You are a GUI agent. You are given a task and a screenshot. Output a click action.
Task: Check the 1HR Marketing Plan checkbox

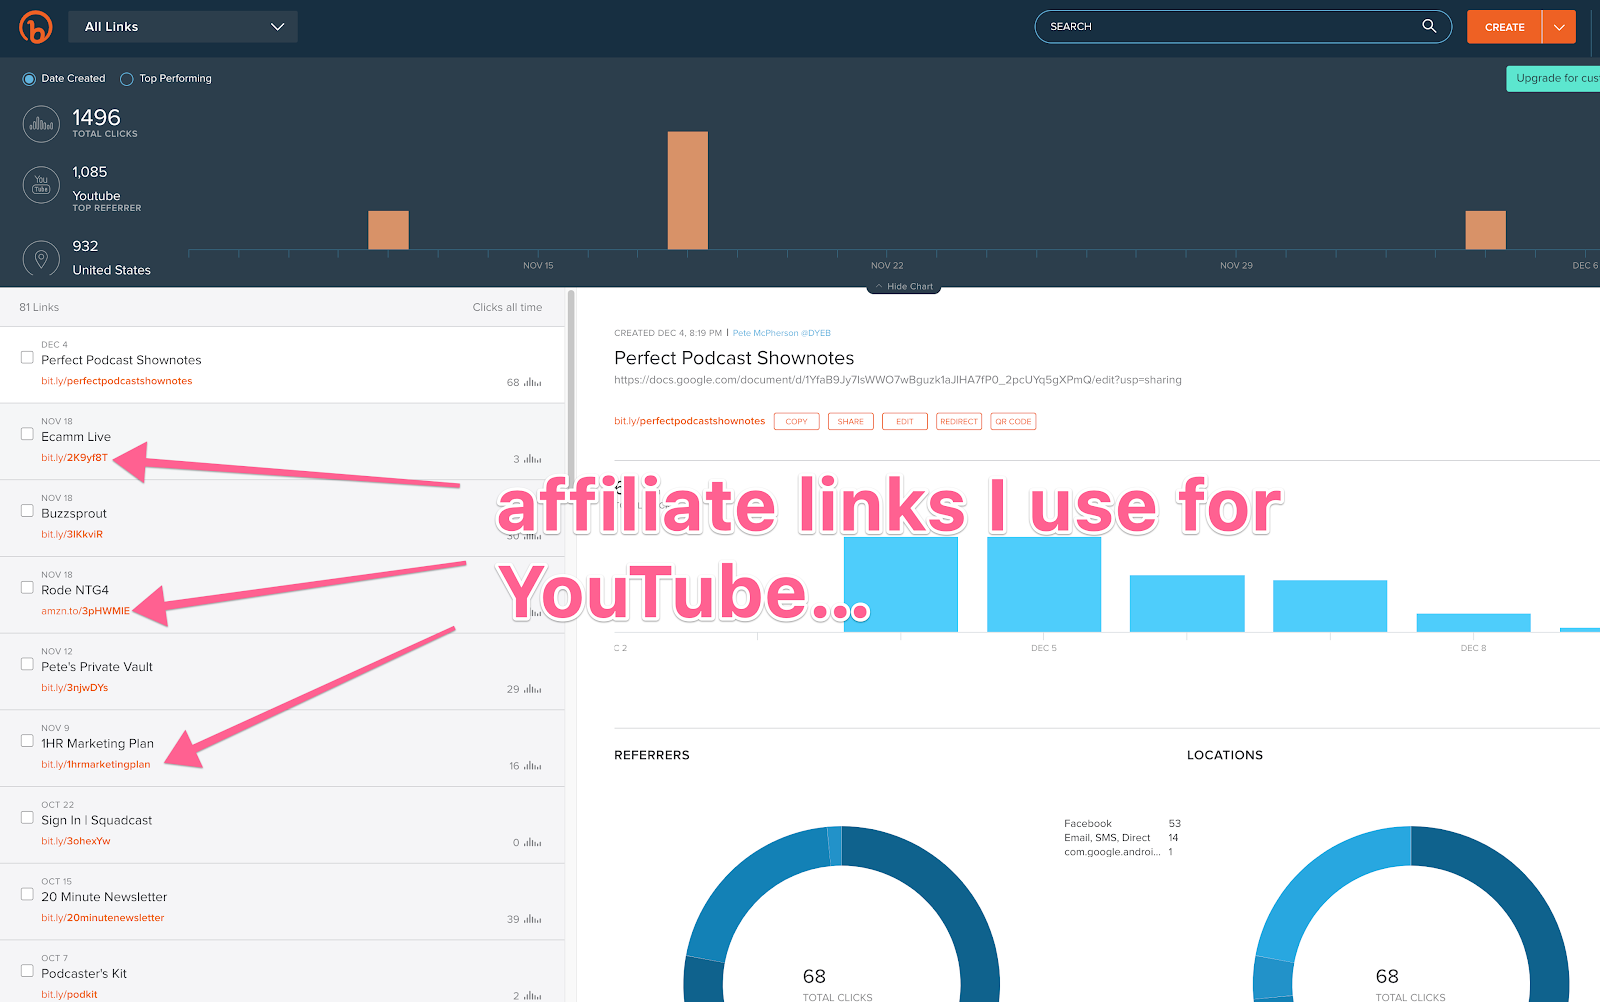click(27, 741)
